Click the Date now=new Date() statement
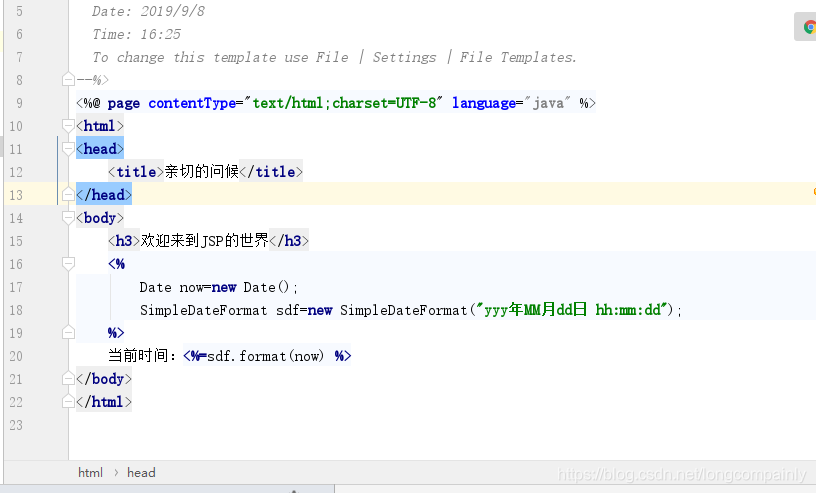Screen dimensions: 816x493 (x=219, y=287)
